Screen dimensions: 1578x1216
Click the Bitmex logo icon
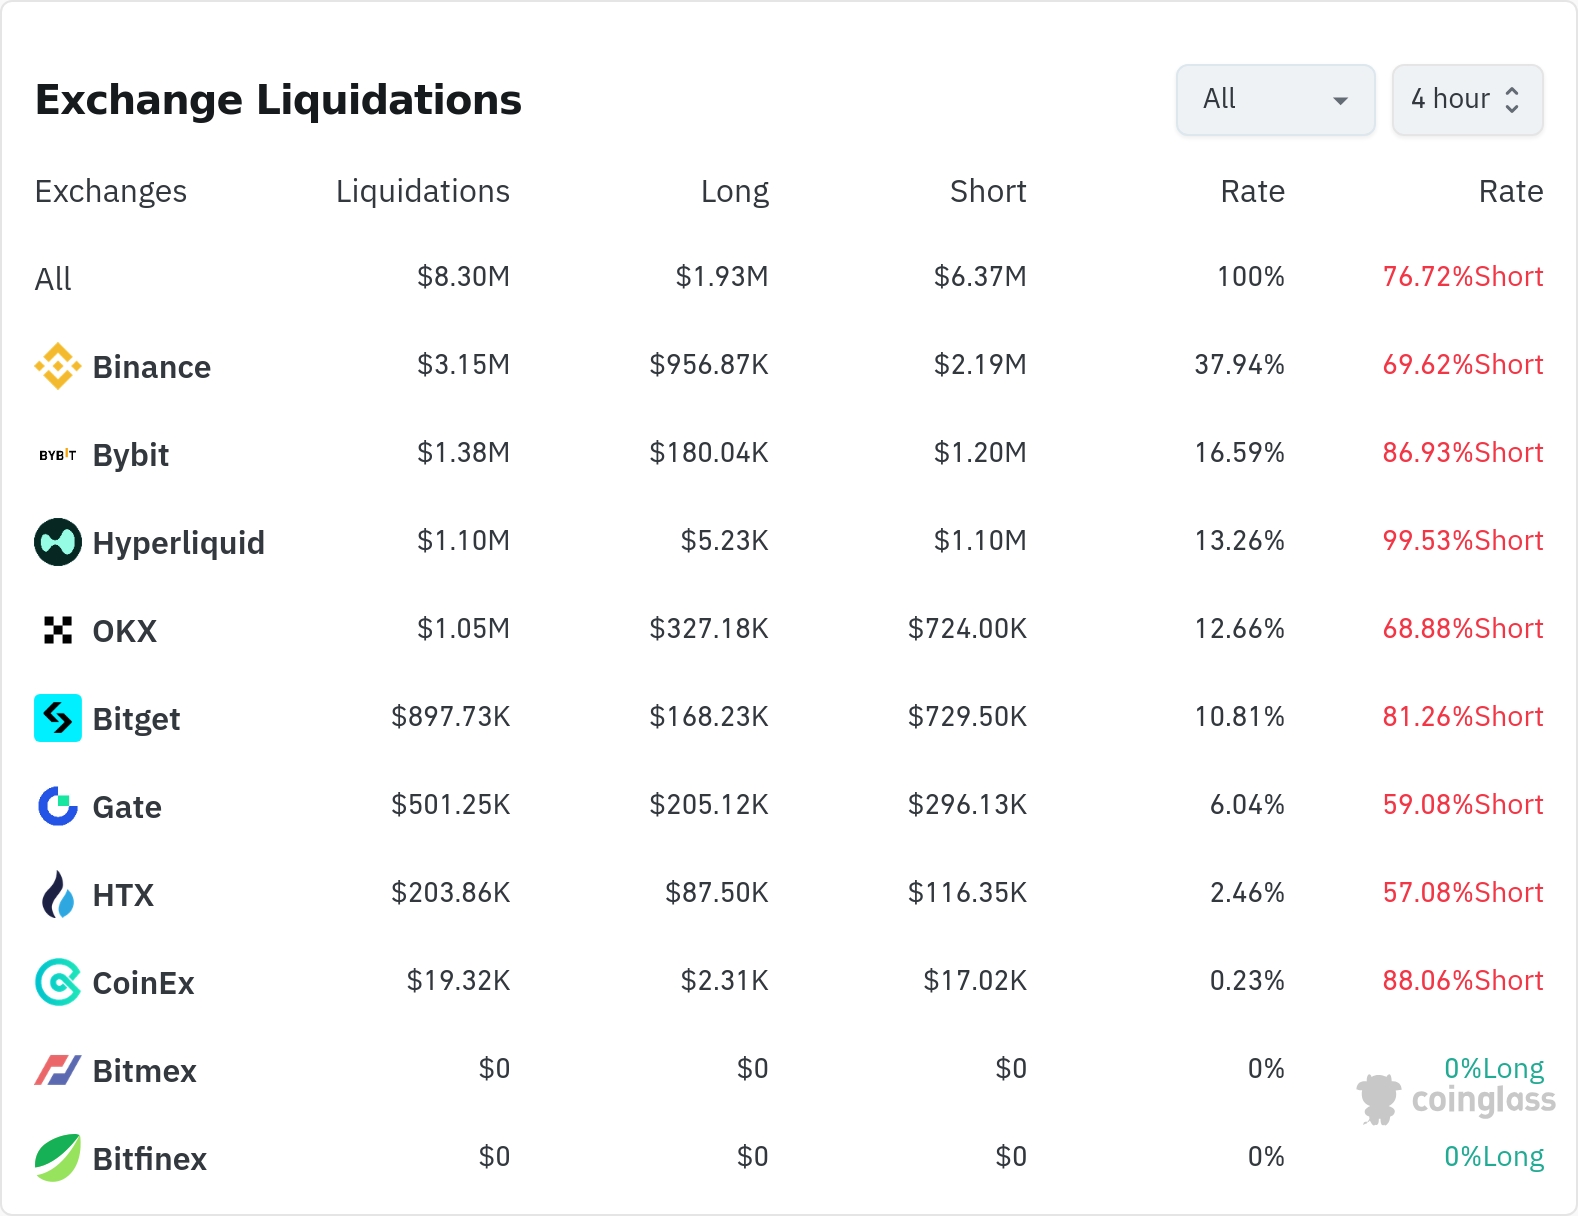coord(58,1070)
